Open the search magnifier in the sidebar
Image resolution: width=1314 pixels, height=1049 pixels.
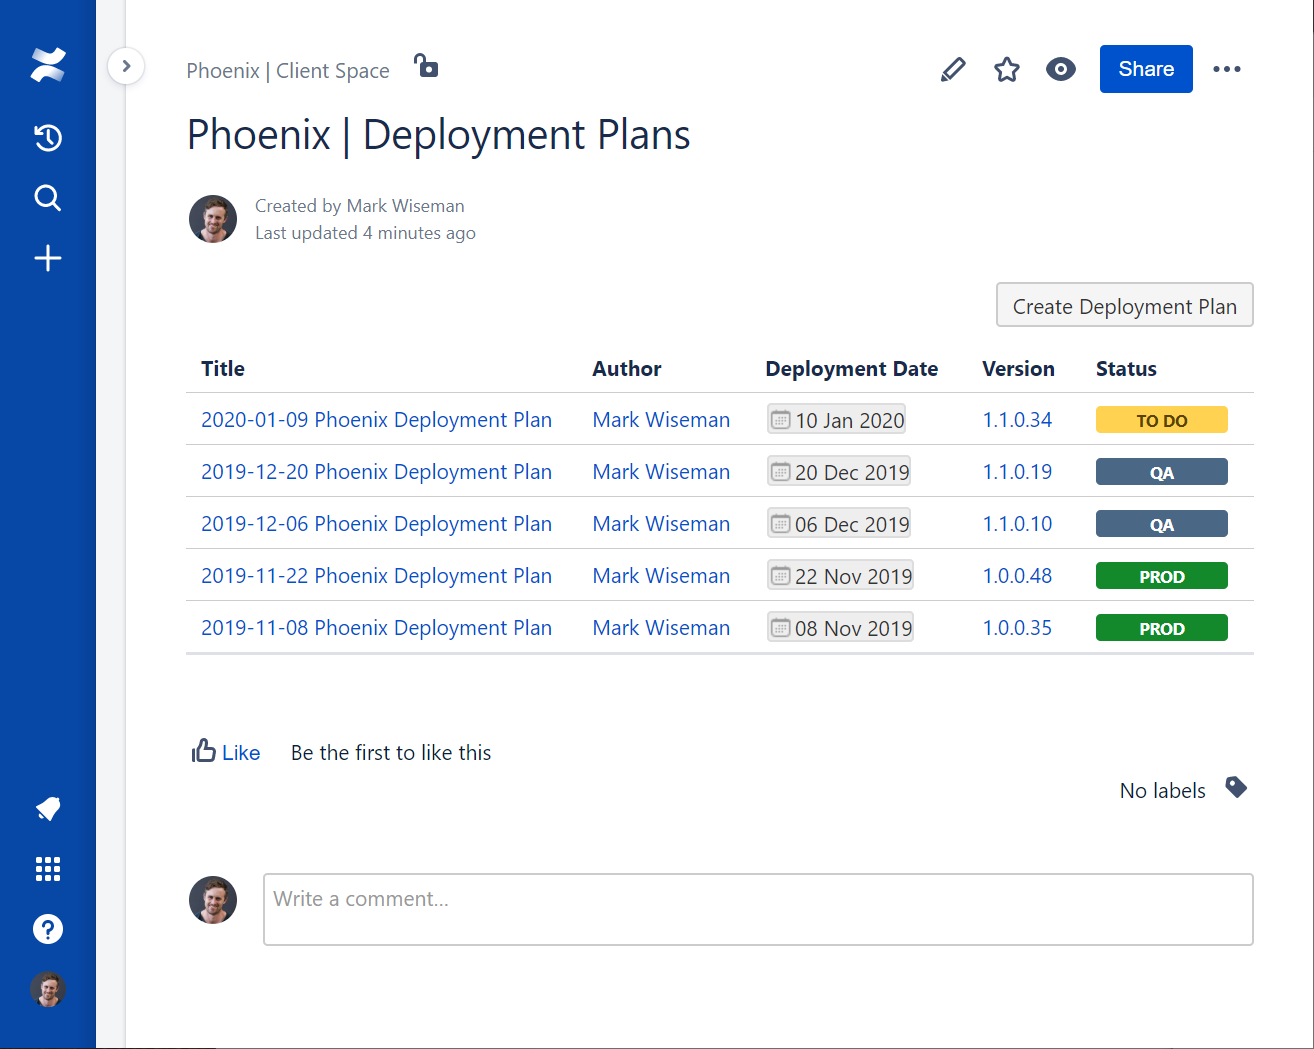pos(48,198)
